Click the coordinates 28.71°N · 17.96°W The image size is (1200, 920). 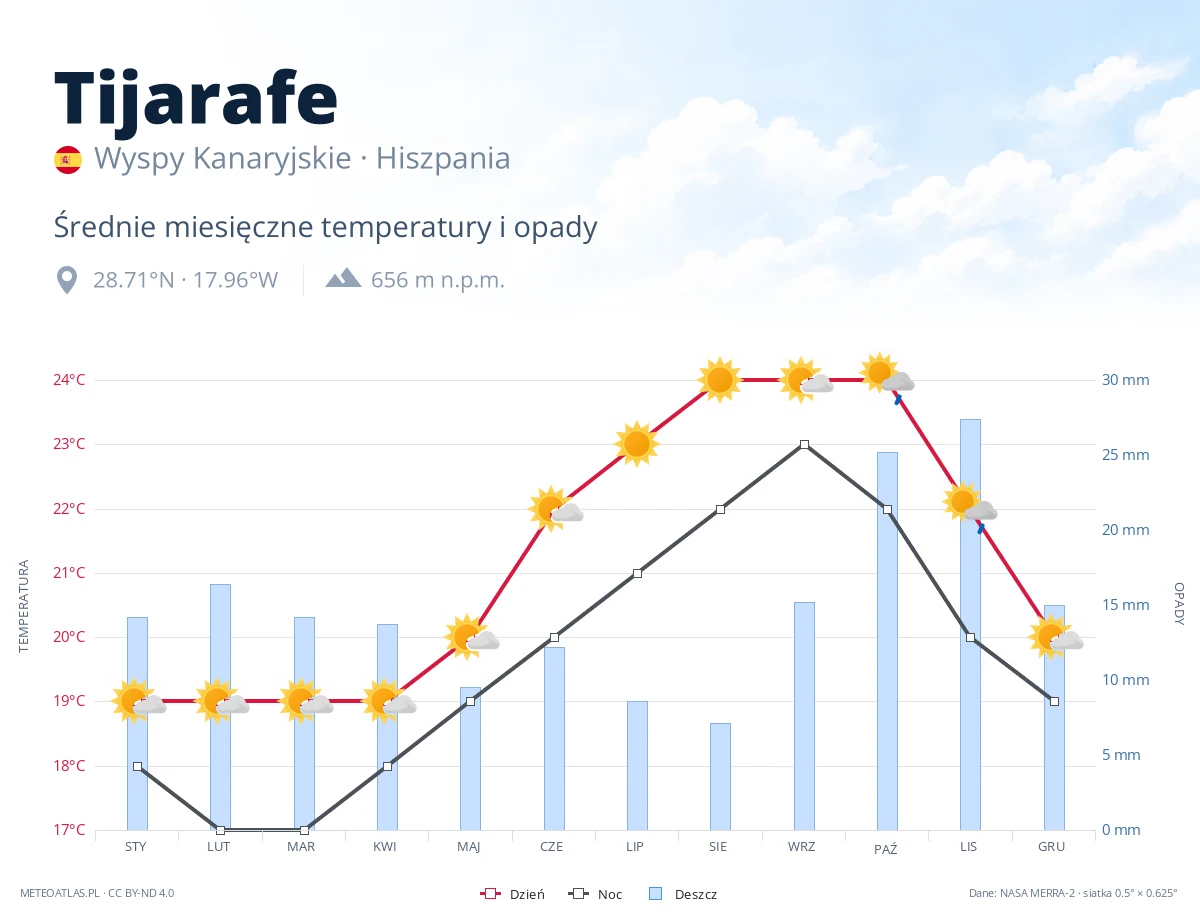pyautogui.click(x=185, y=280)
